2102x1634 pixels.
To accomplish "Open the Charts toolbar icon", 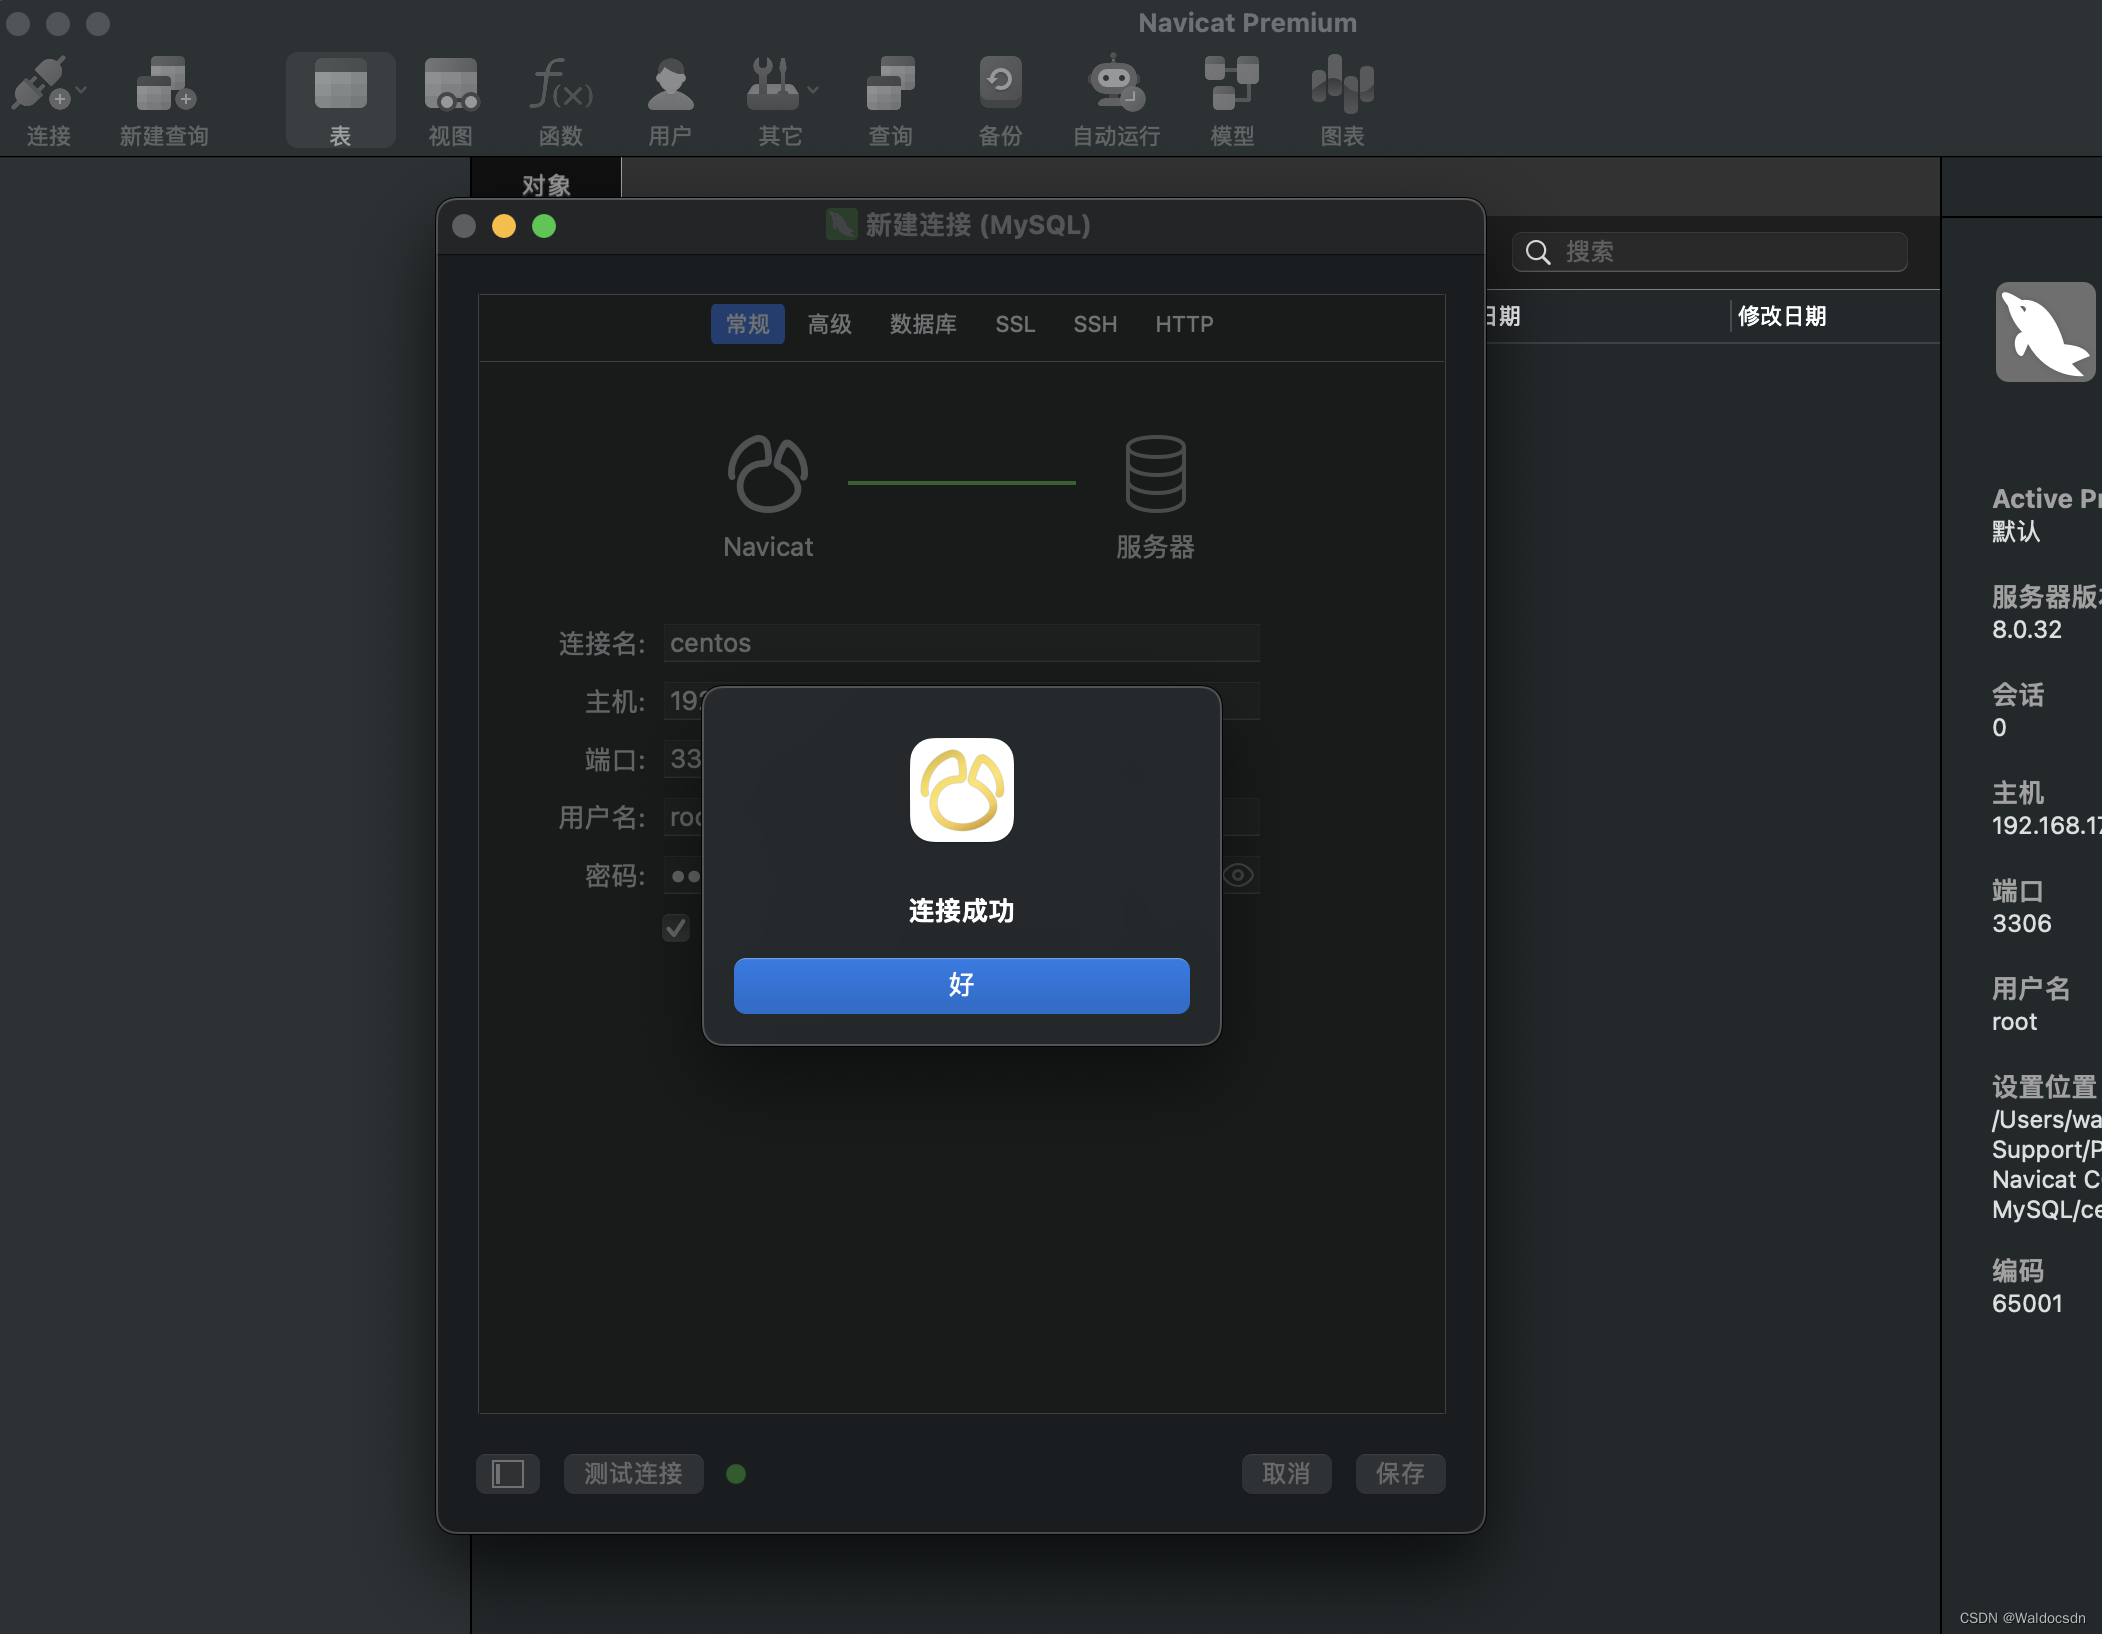I will [1342, 83].
